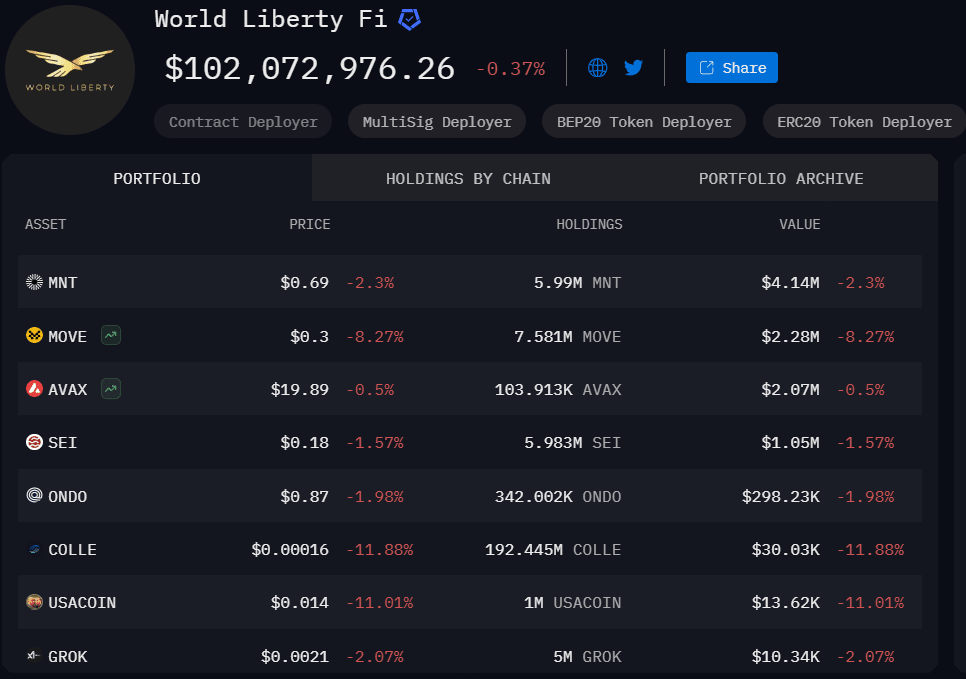Screen dimensions: 966x679
Task: Click the $1.05M value cell
Action: [x=790, y=443]
